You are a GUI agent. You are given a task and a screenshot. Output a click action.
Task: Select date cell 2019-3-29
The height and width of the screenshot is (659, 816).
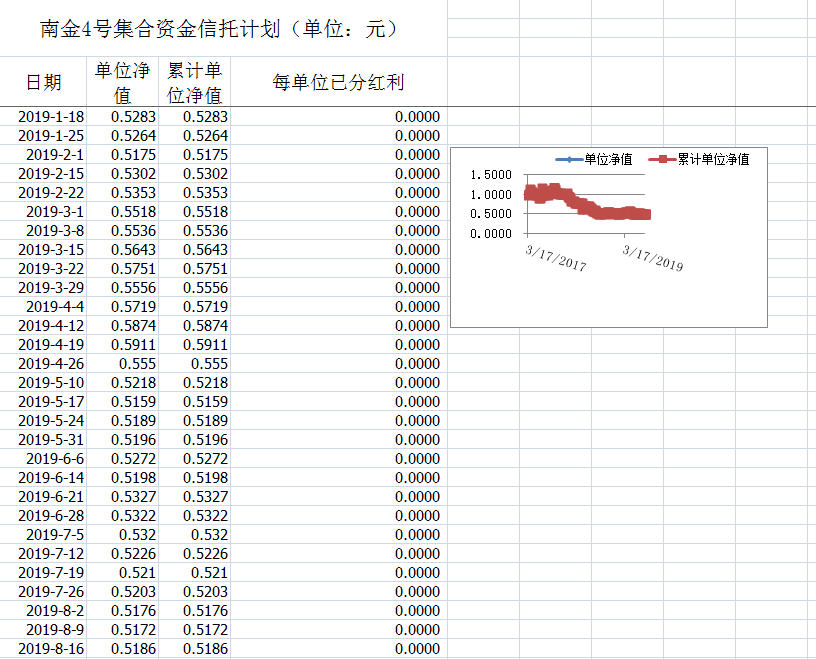[43, 287]
